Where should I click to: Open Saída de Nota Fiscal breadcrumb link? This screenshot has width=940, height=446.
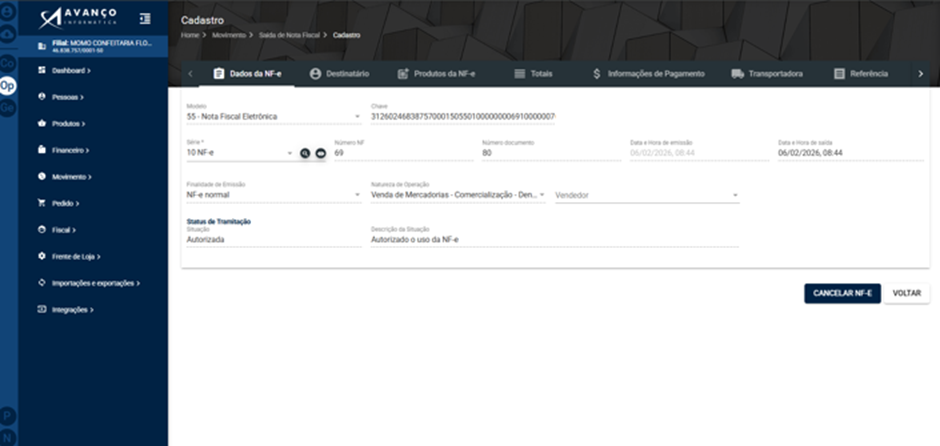(x=290, y=35)
